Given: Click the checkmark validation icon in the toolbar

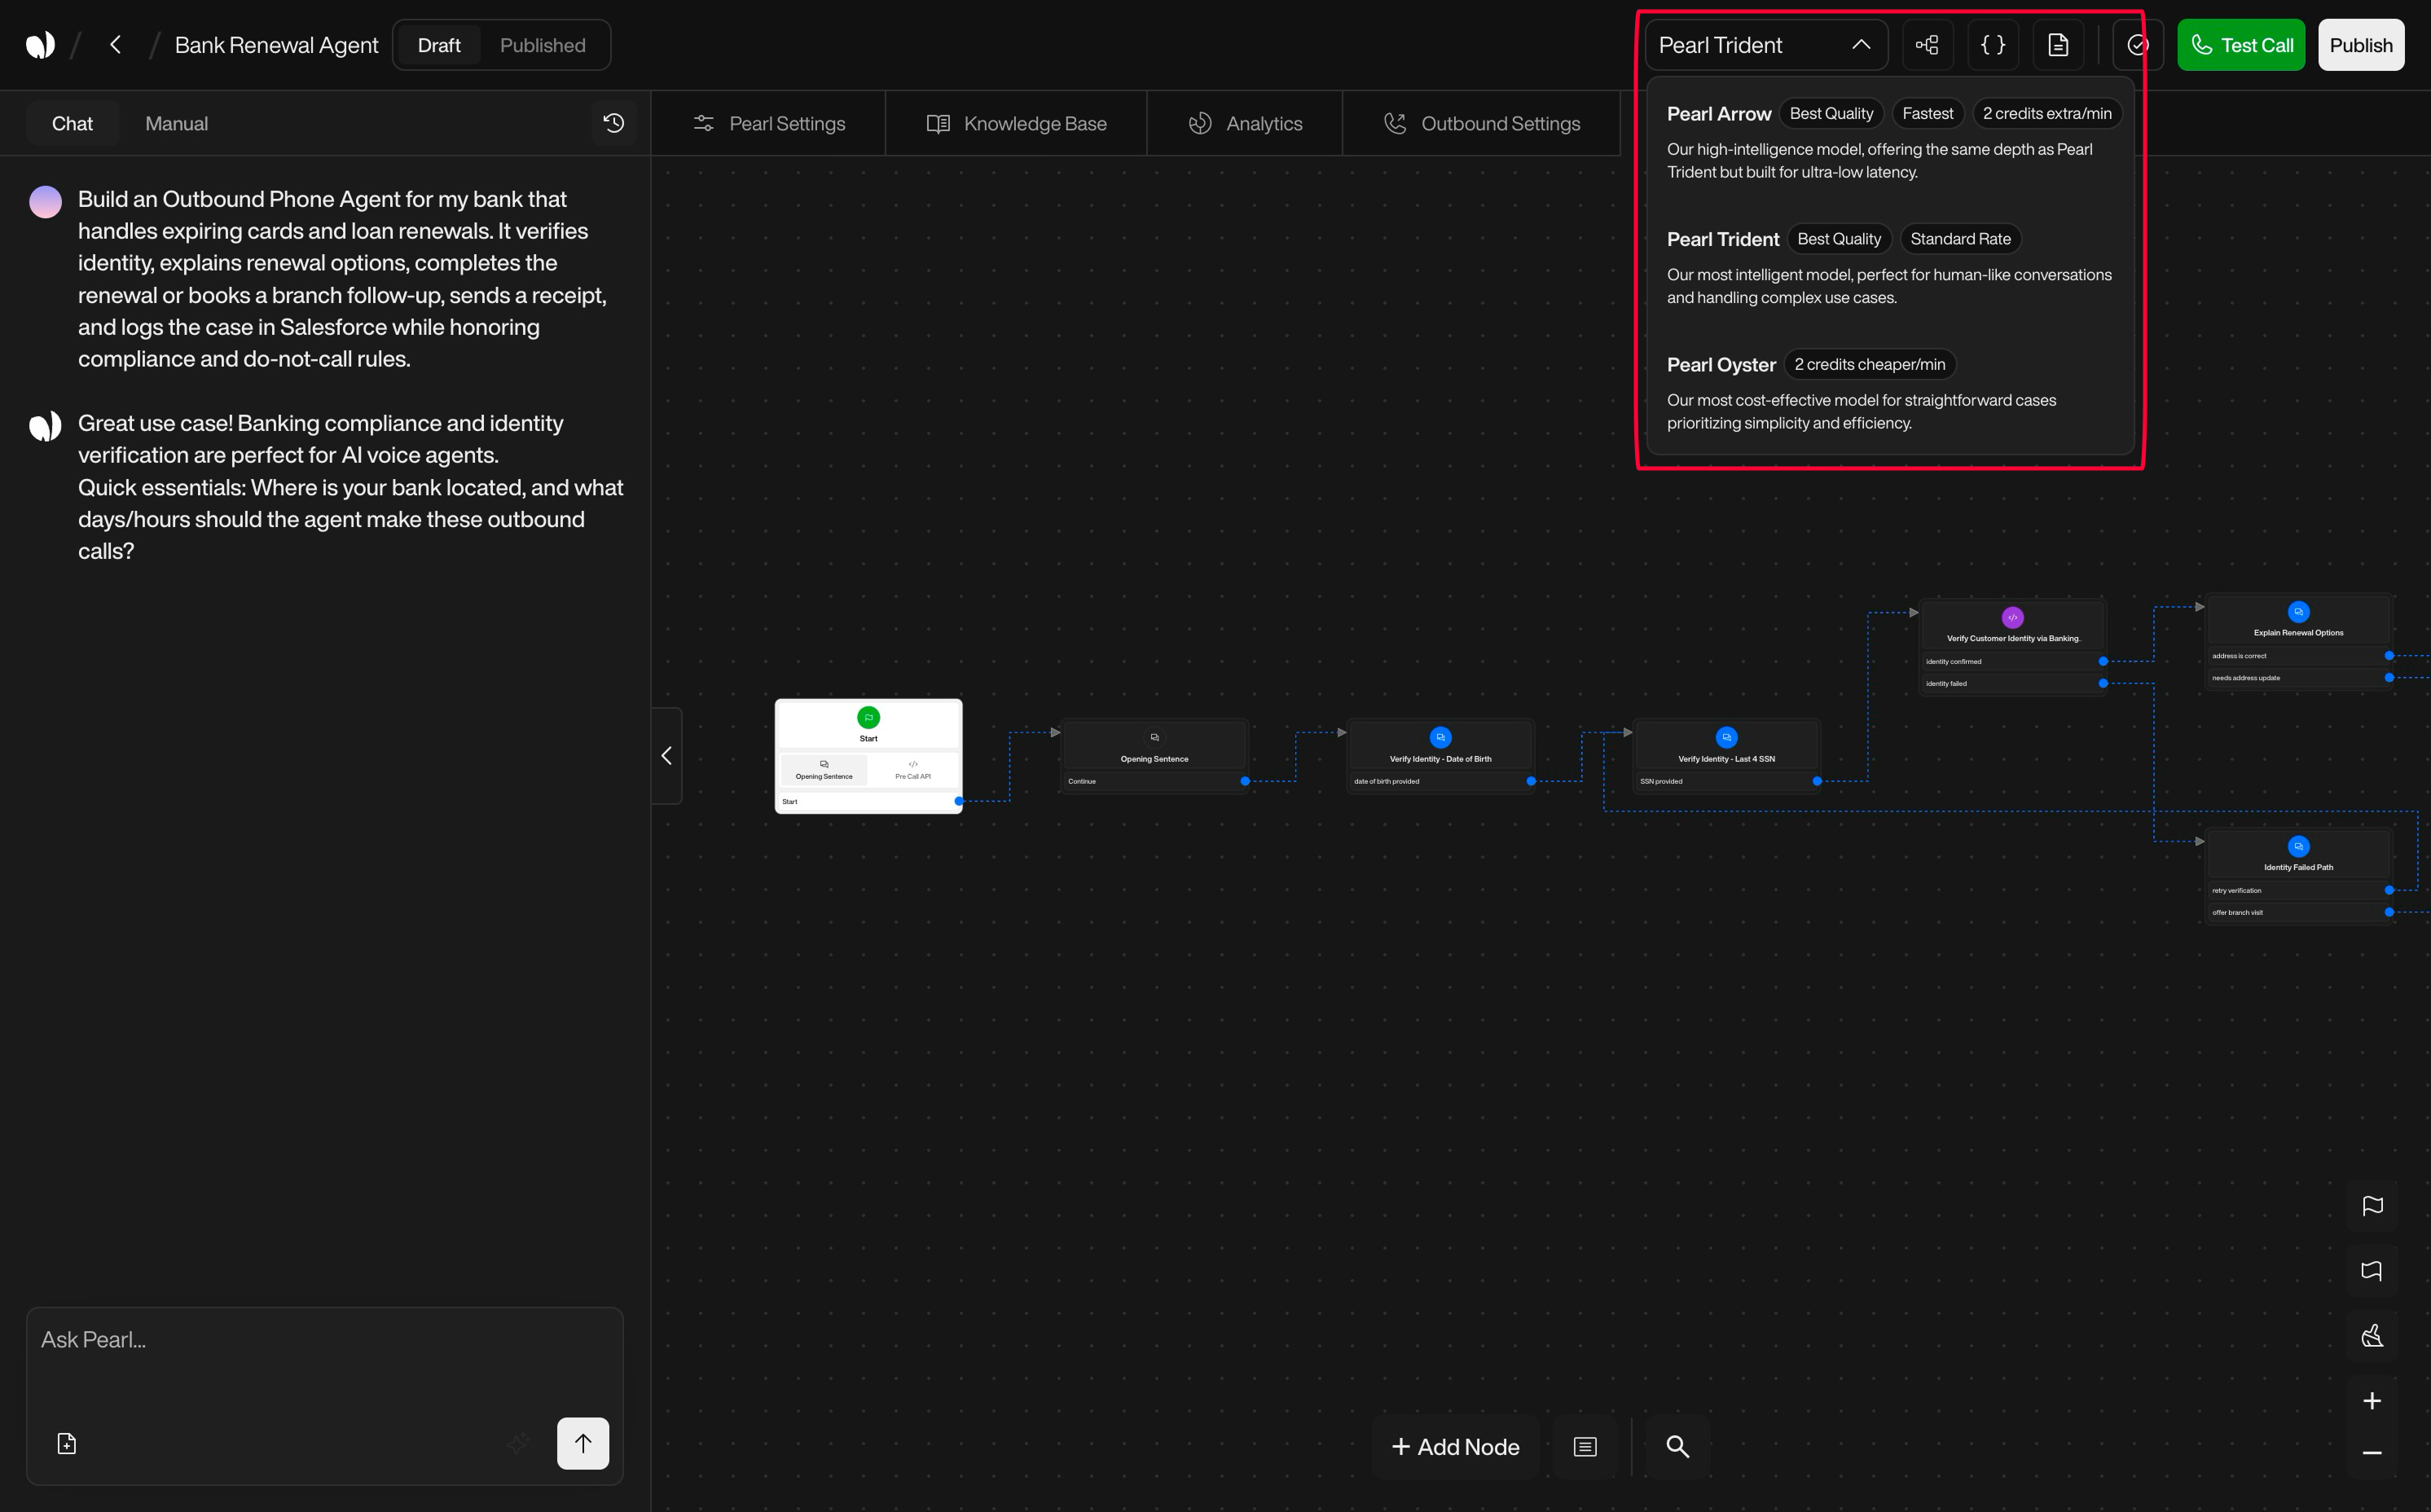Looking at the screenshot, I should (x=2136, y=44).
